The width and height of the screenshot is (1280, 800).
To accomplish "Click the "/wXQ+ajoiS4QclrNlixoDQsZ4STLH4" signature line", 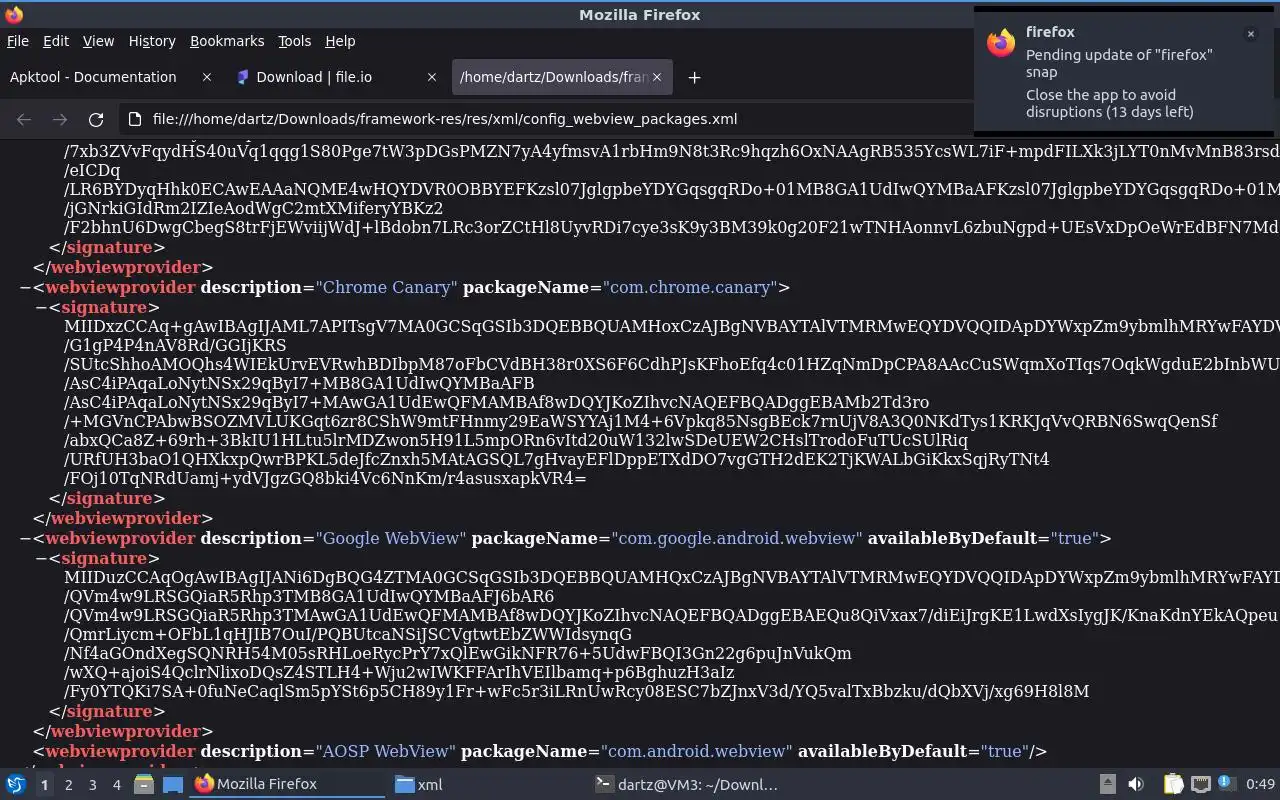I will [x=399, y=672].
